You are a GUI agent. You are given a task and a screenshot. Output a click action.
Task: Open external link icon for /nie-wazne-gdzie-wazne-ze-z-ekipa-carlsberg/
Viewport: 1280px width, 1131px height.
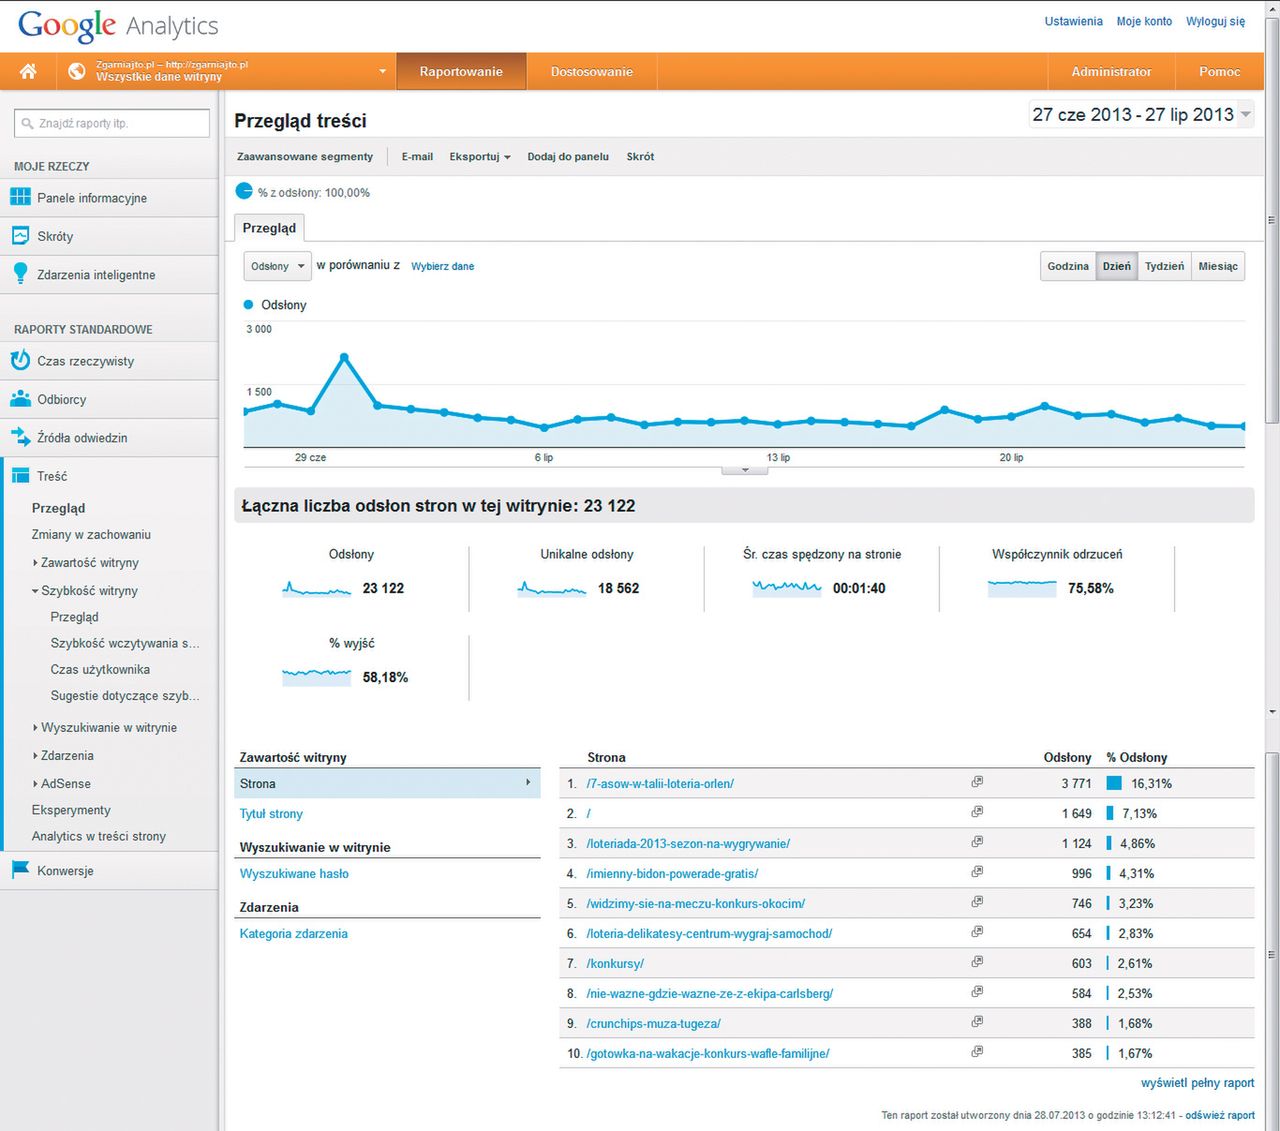977,992
